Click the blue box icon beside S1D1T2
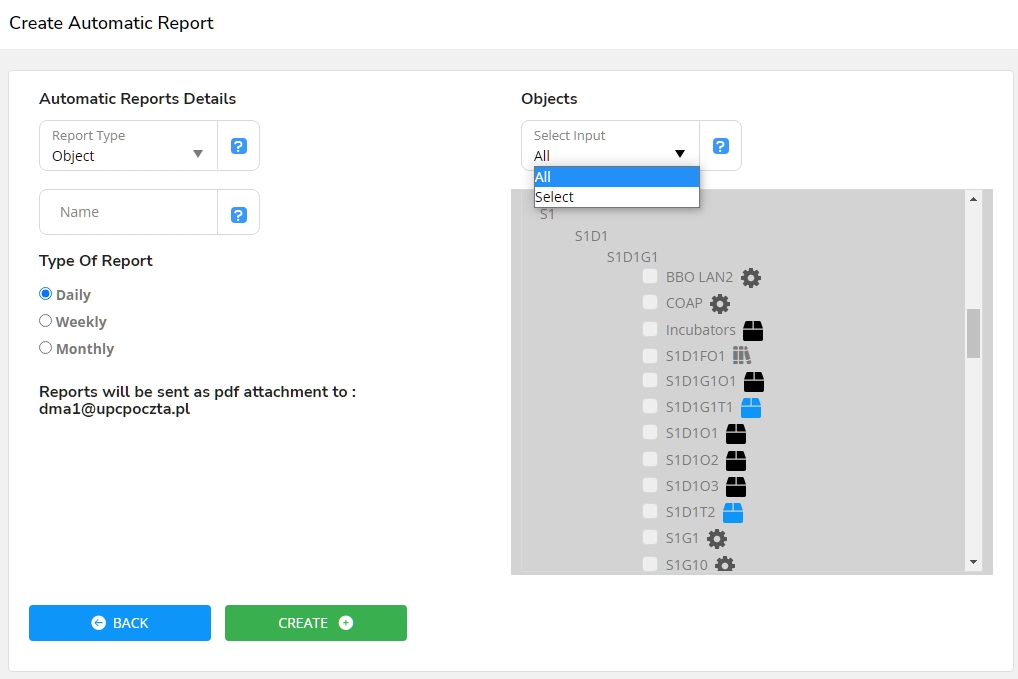1018x679 pixels. pyautogui.click(x=733, y=513)
